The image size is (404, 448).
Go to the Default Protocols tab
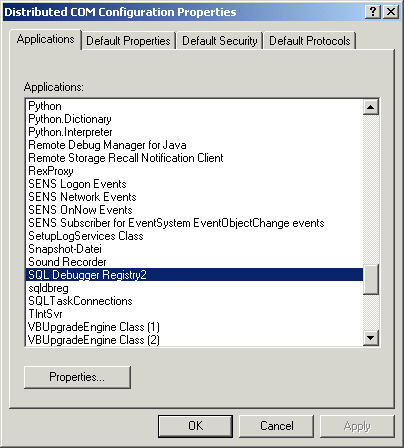tap(310, 41)
